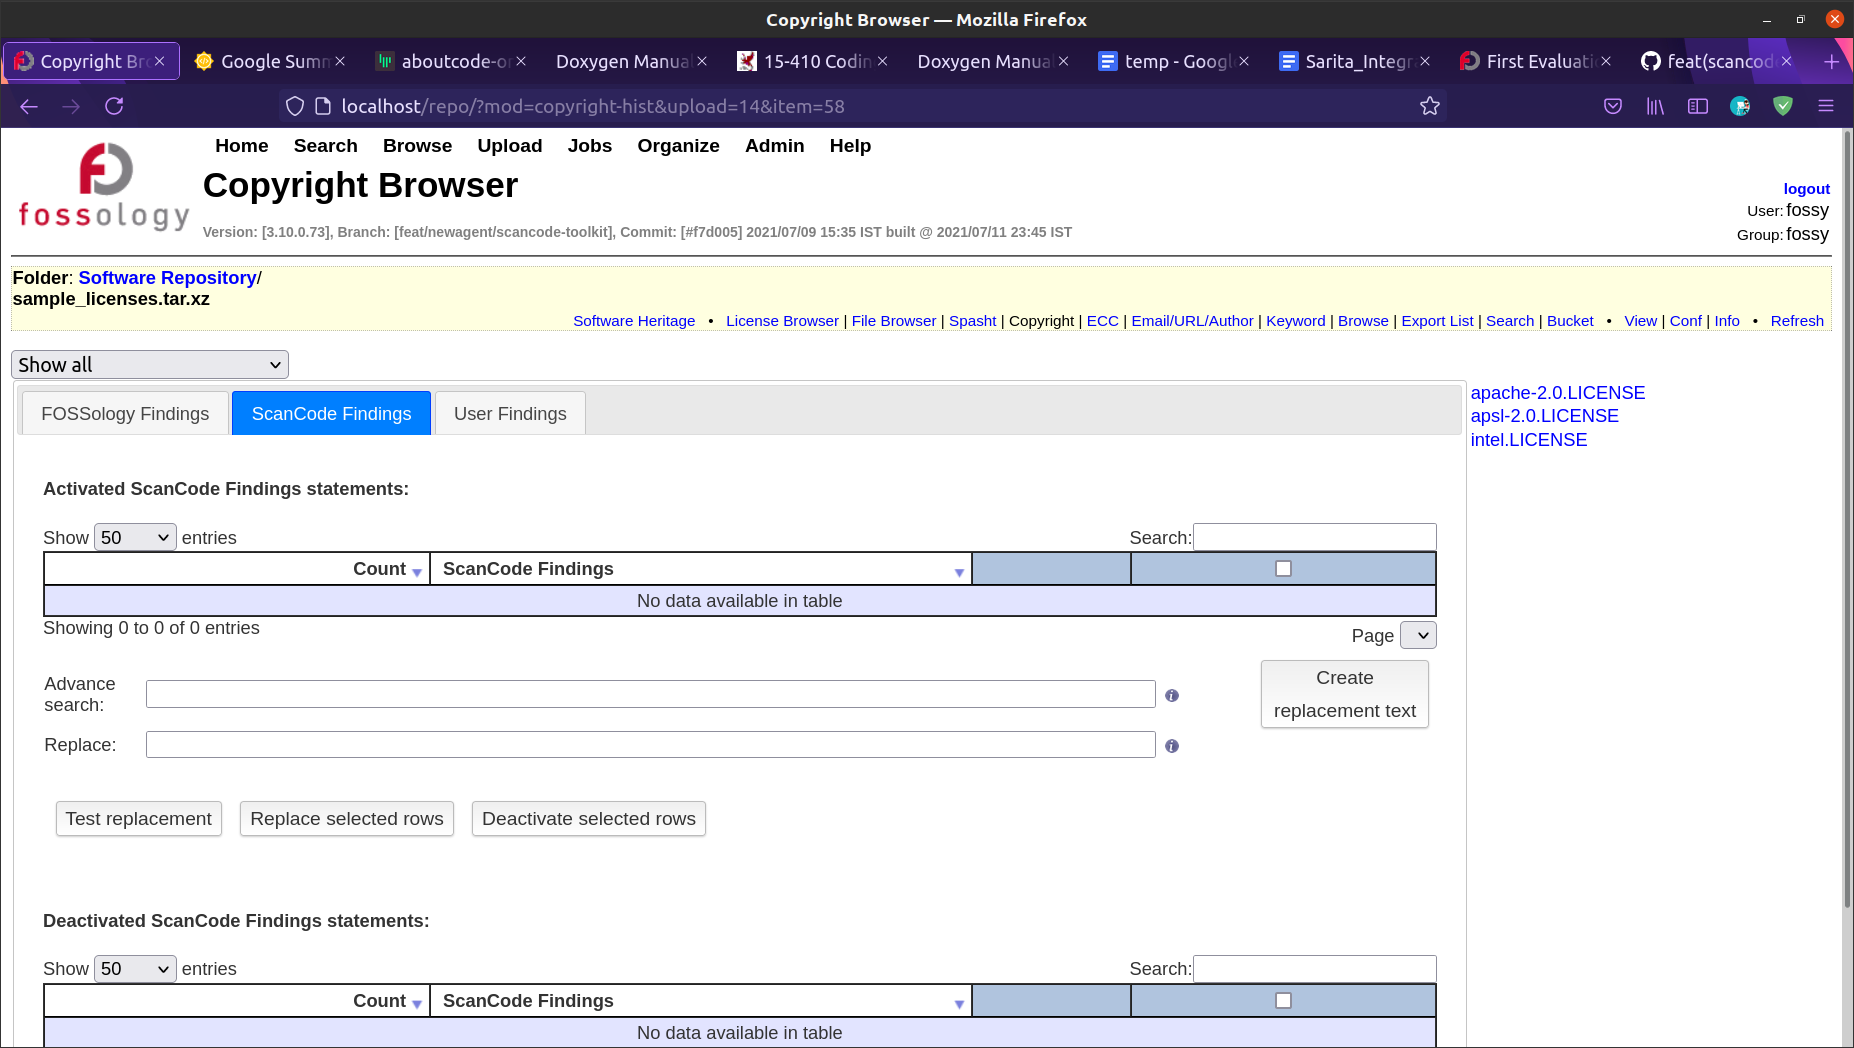This screenshot has width=1854, height=1048.
Task: Focus the Replace input field
Action: (x=651, y=745)
